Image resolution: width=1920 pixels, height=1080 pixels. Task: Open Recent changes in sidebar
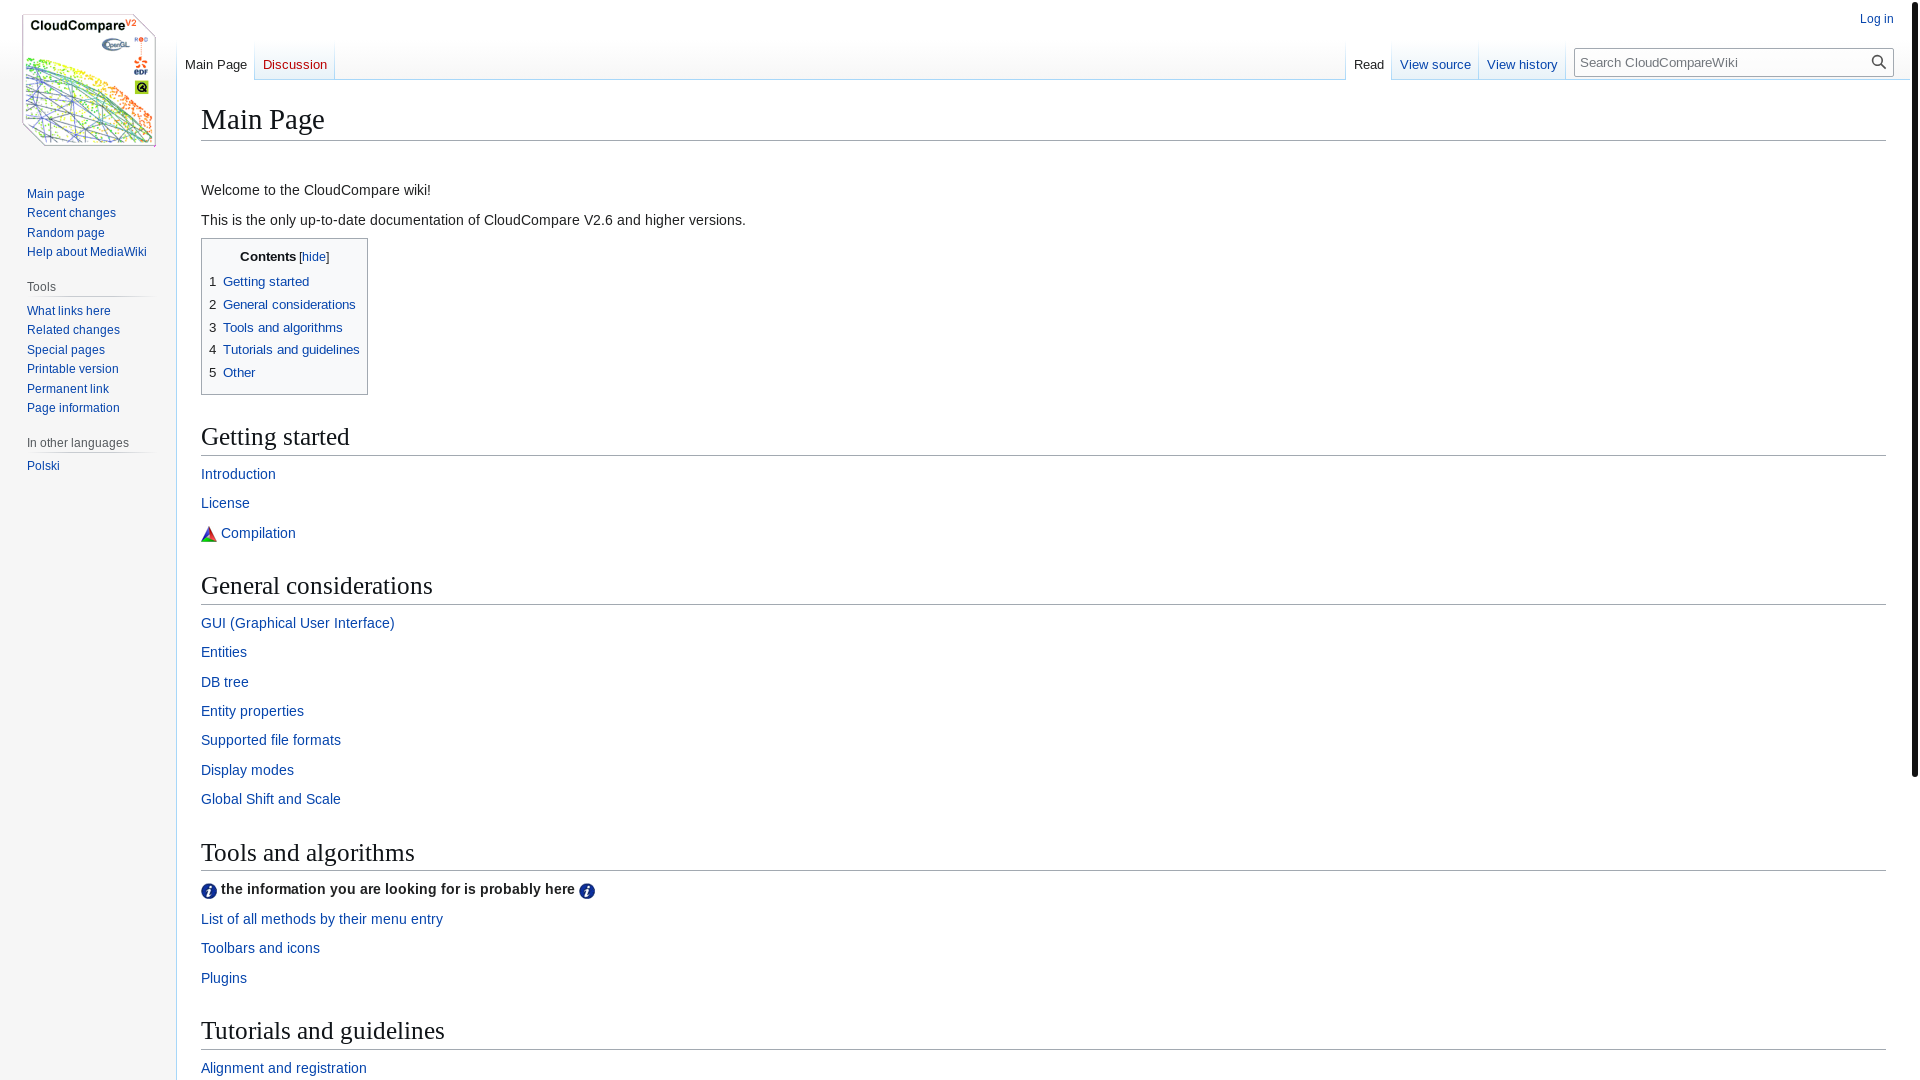tap(71, 213)
